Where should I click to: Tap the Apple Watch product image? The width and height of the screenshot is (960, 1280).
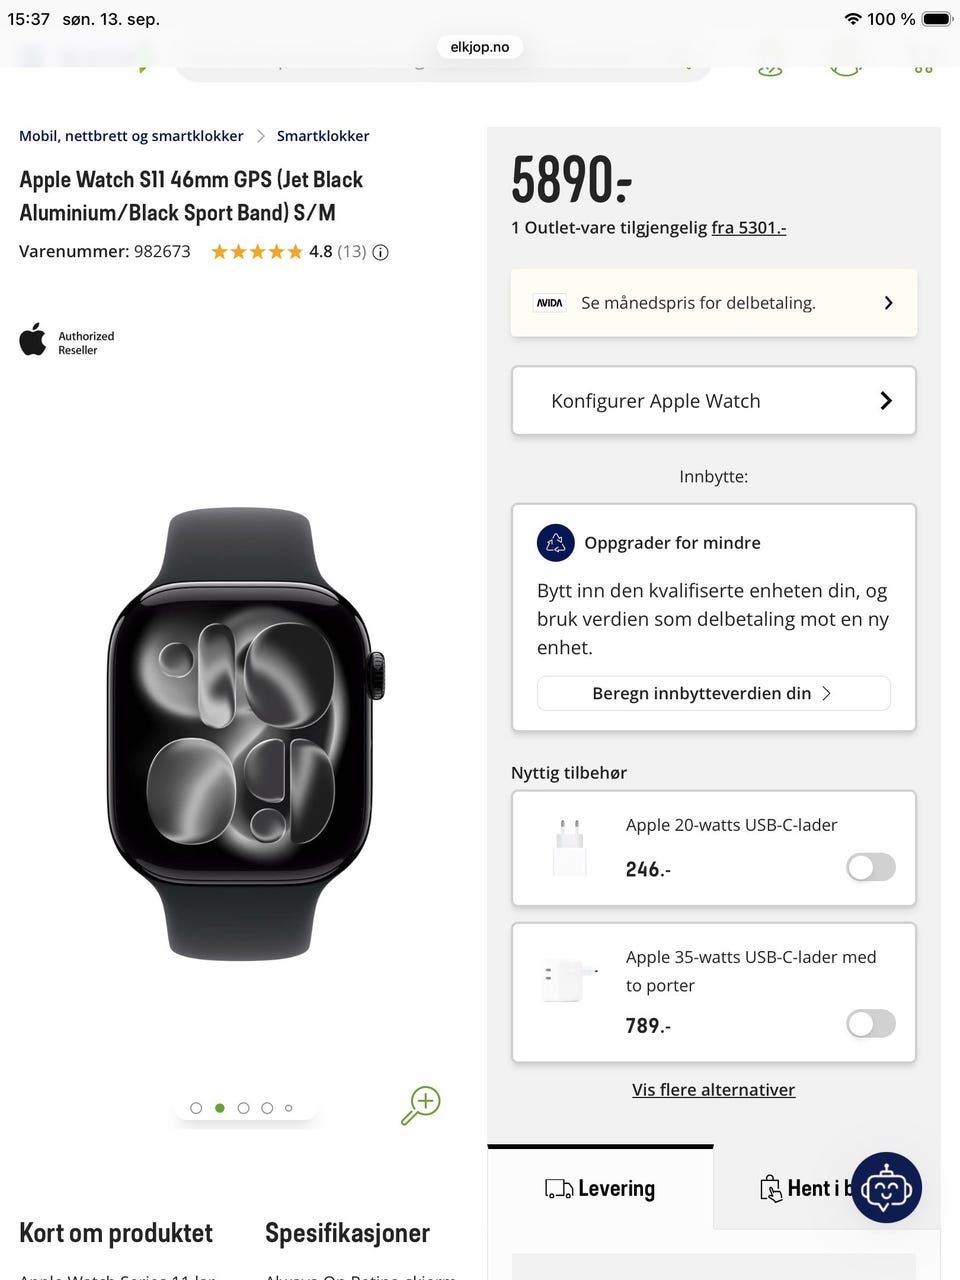(245, 735)
